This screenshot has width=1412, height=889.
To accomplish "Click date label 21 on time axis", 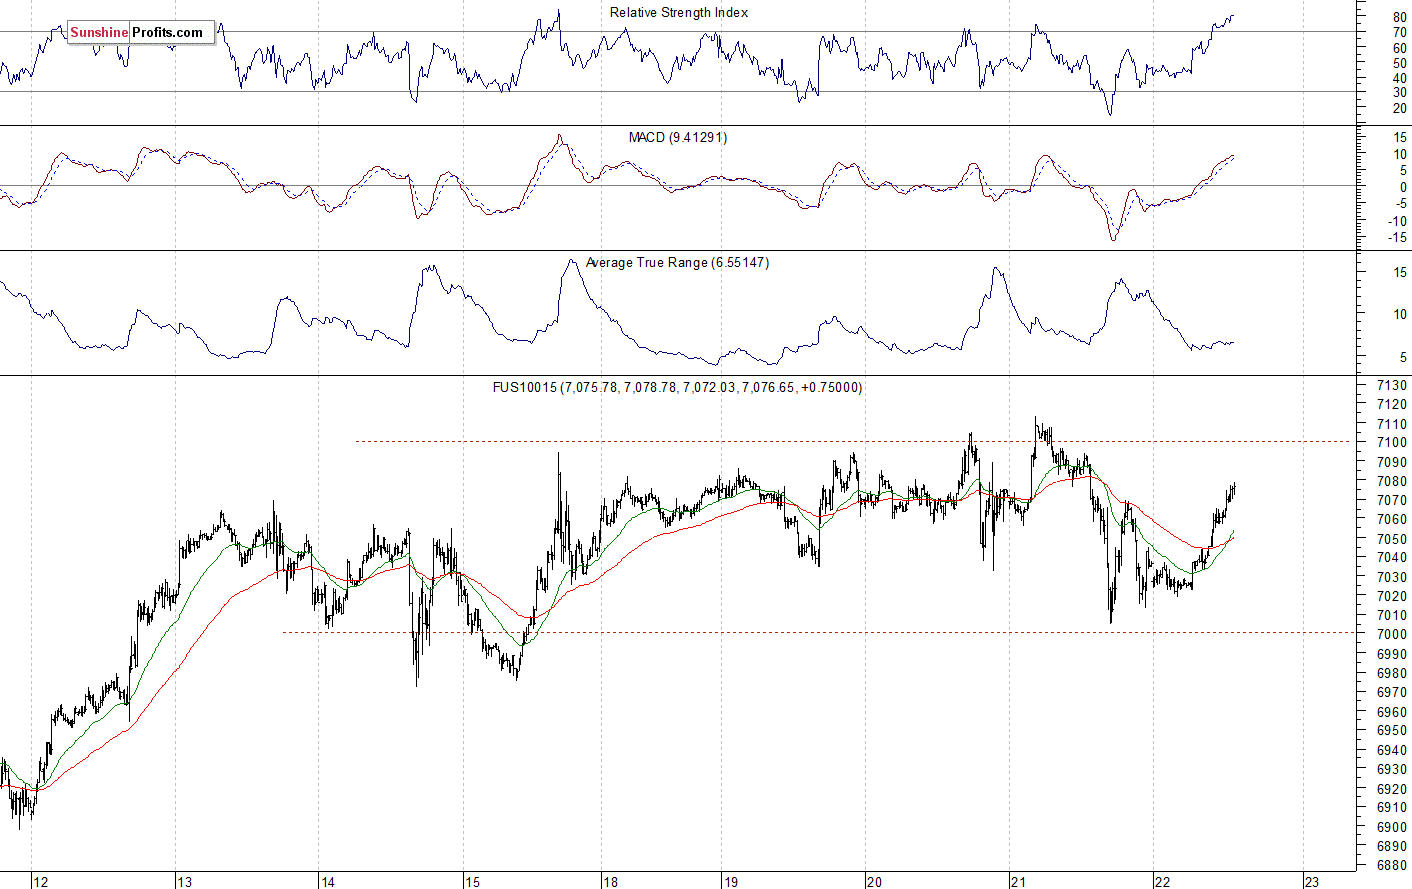I will click(x=1019, y=881).
